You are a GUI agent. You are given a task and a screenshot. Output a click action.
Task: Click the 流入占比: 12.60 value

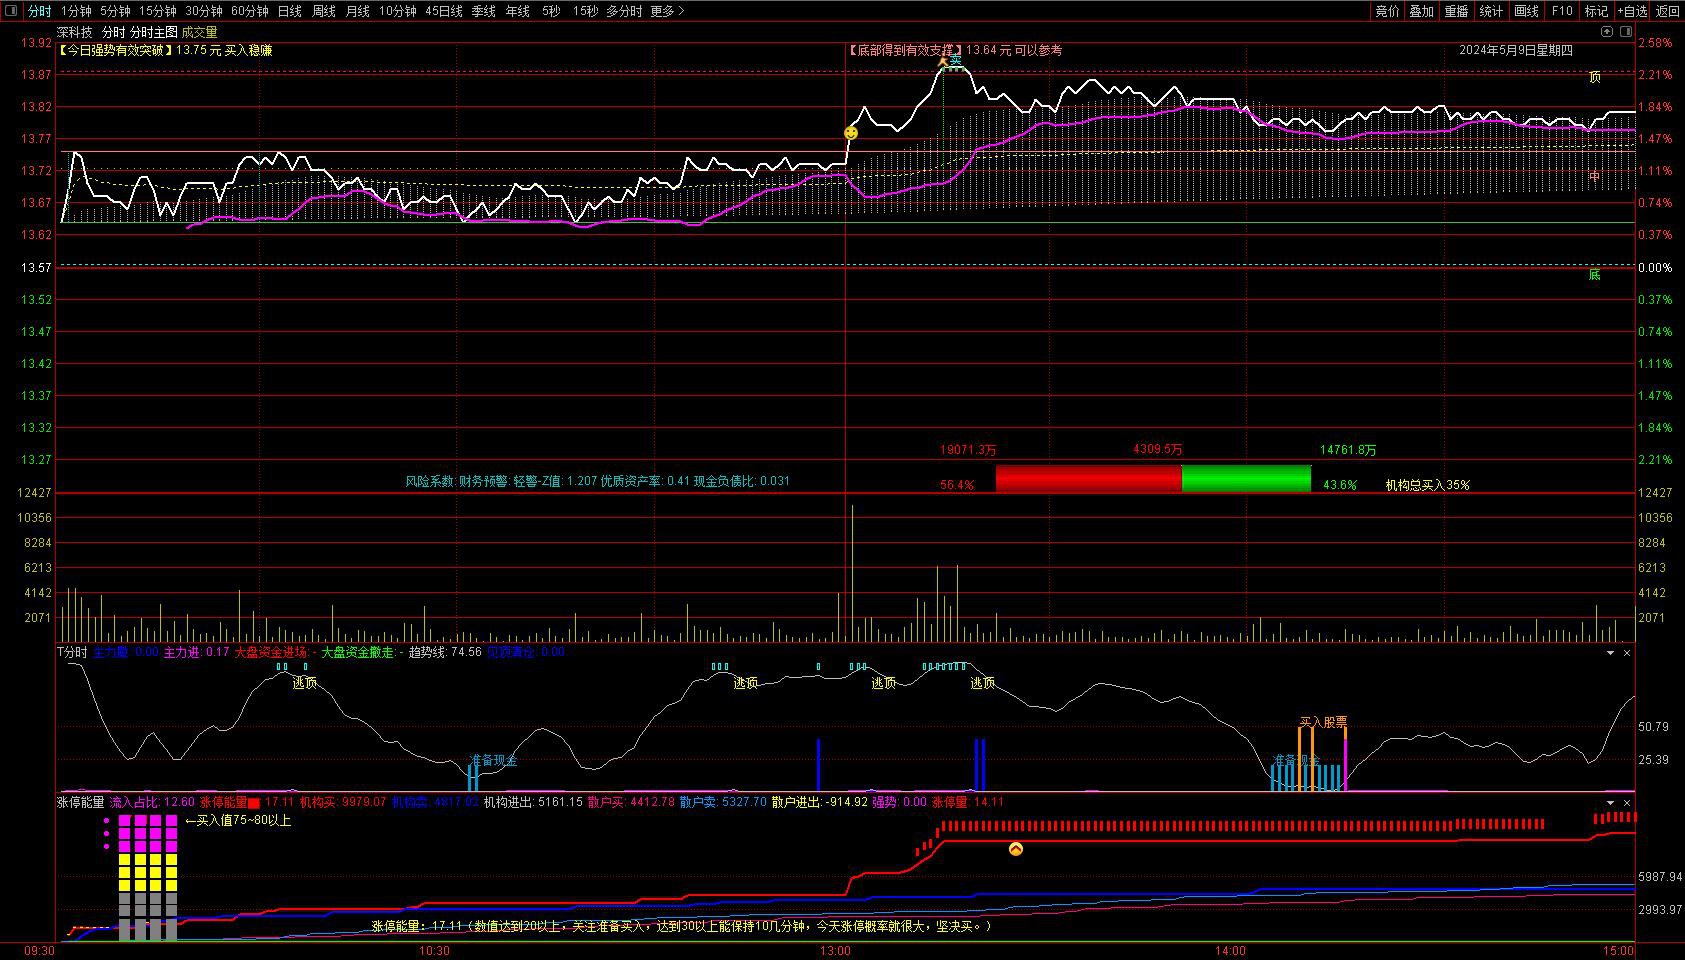pyautogui.click(x=152, y=802)
